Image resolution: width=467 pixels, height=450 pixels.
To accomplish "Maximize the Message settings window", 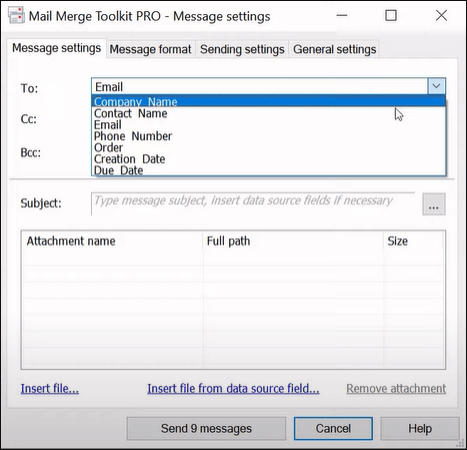I will [391, 15].
